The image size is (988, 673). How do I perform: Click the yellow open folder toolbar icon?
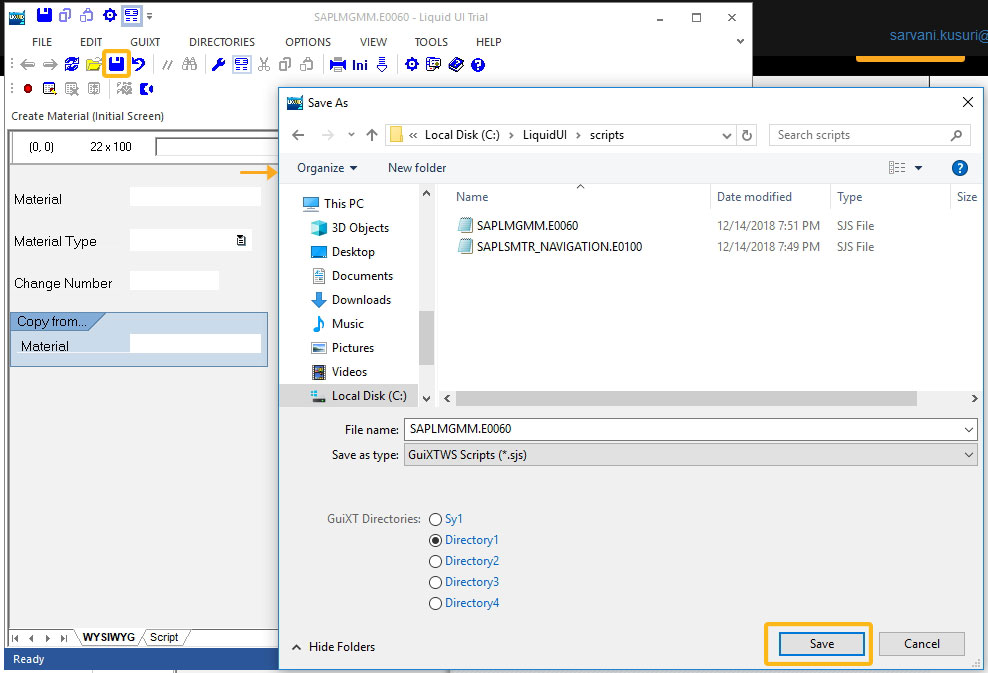click(93, 64)
